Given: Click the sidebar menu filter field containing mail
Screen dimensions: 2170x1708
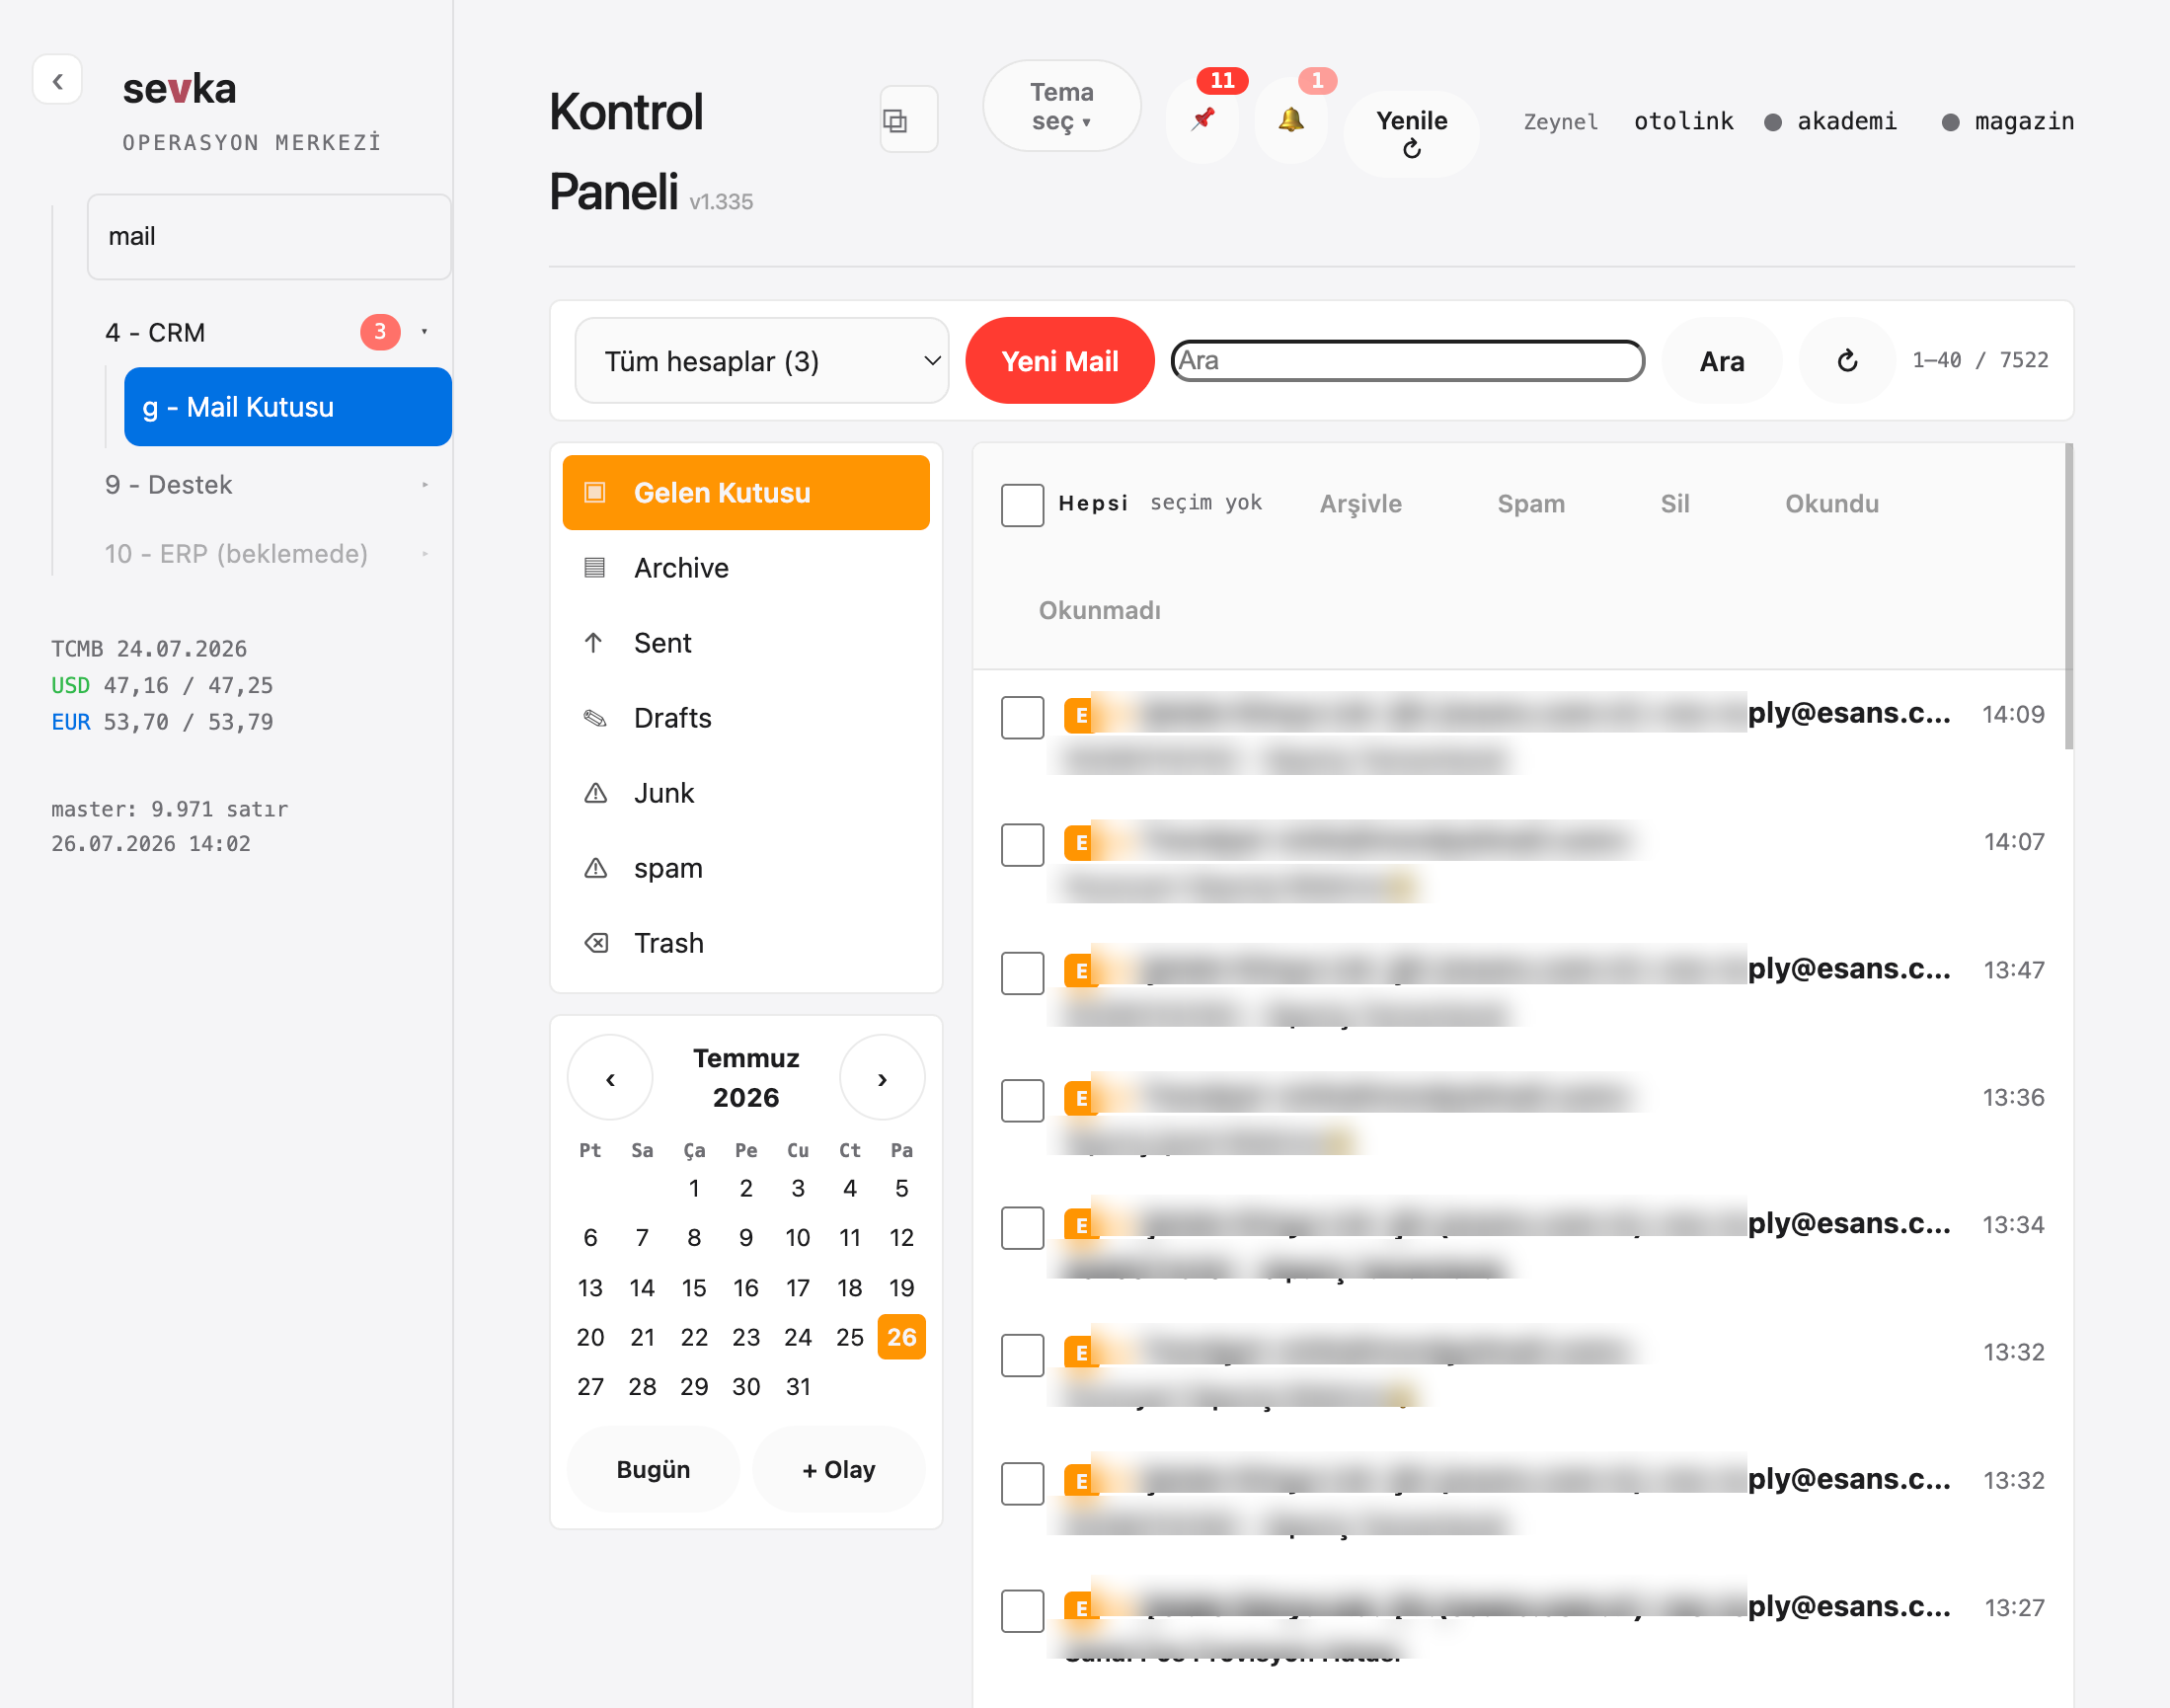Looking at the screenshot, I should click(269, 237).
